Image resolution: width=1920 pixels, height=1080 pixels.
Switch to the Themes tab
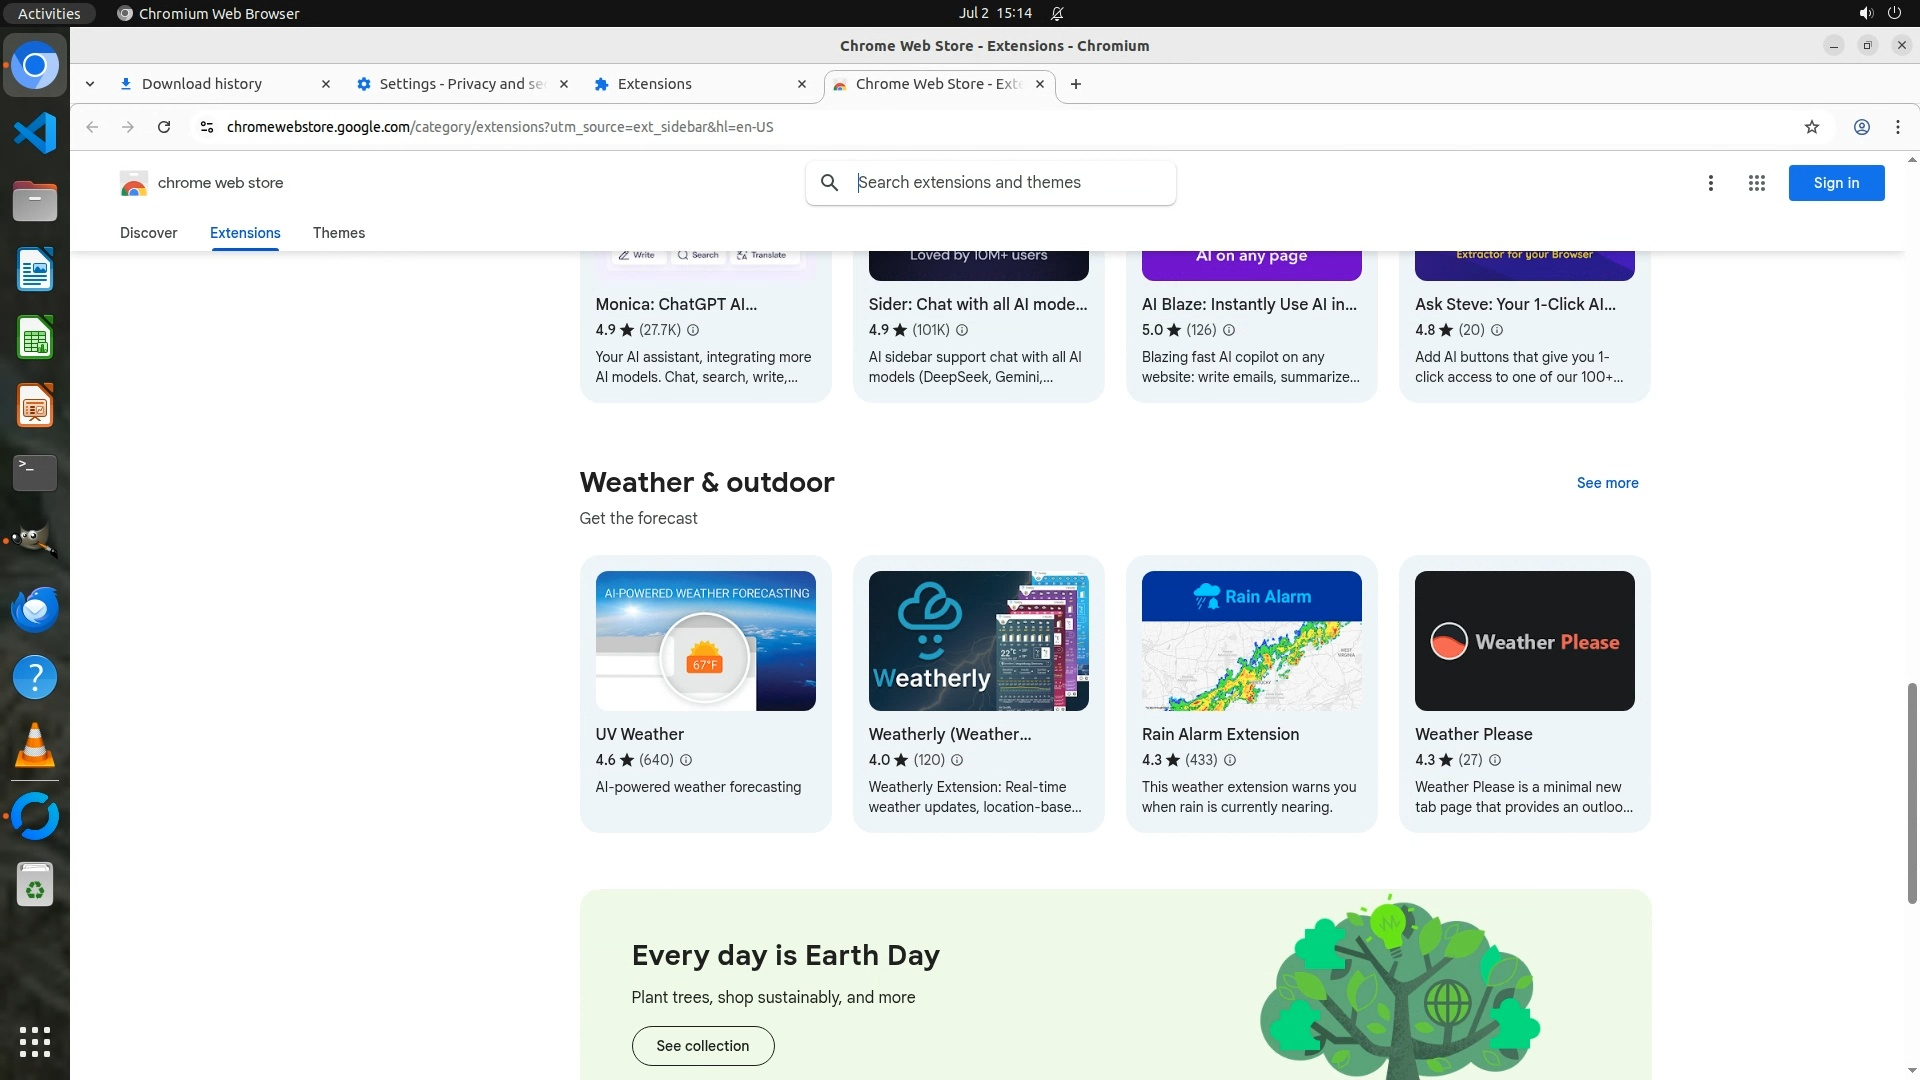pos(338,233)
